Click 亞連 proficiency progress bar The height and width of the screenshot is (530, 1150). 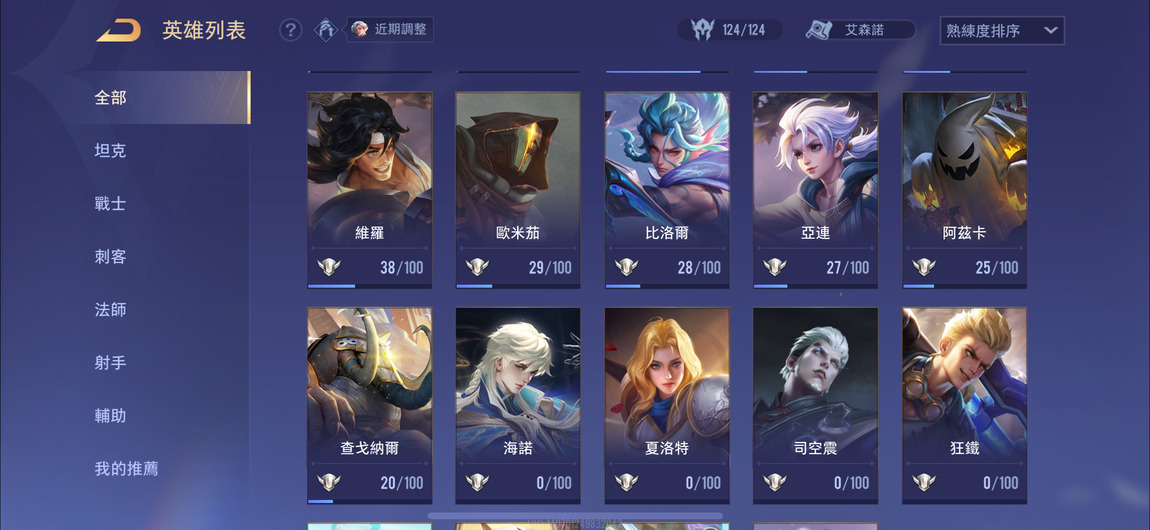tap(816, 286)
